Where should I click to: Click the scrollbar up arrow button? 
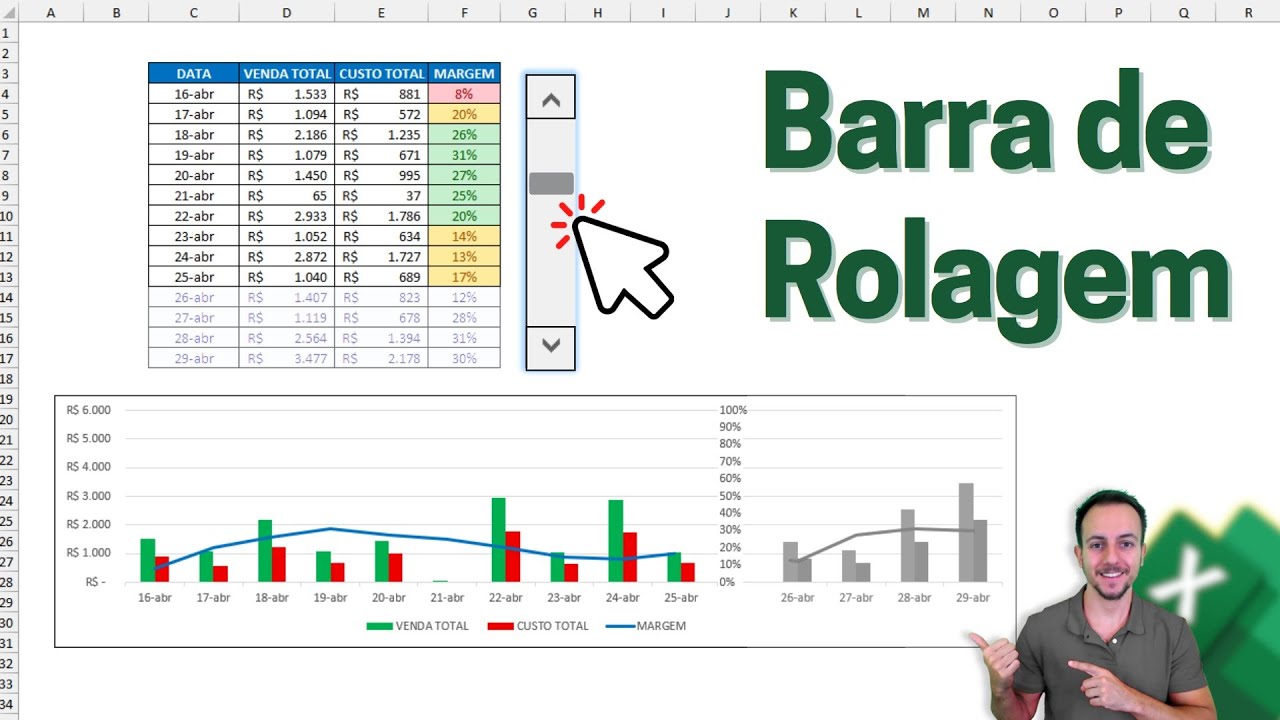[x=551, y=99]
